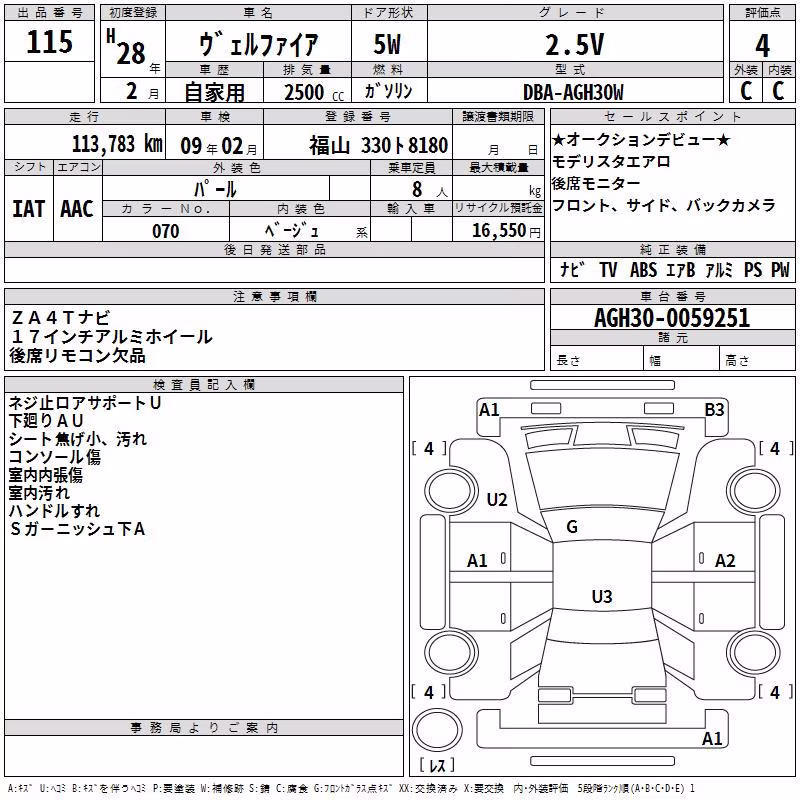800x800 pixels.
Task: Select inspector note 室内内張傷
Action: [45, 475]
